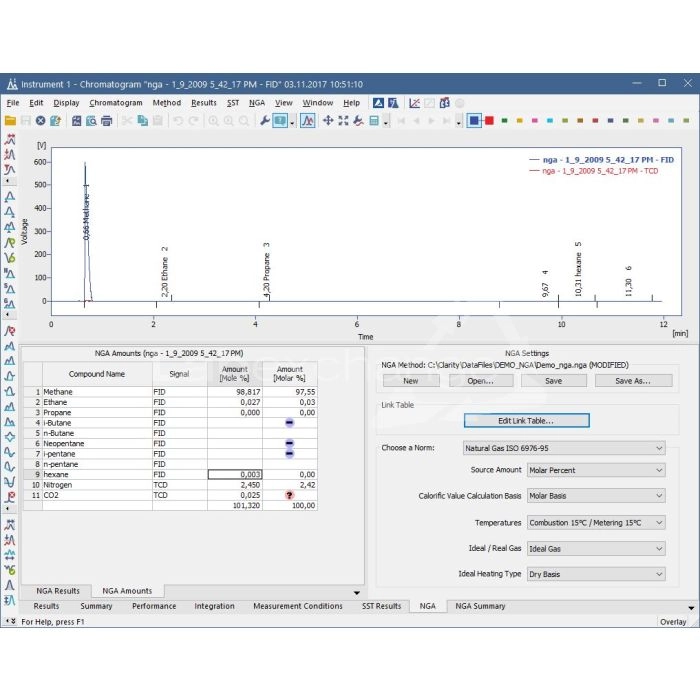
Task: Click the wrench settings icon in toolbar
Action: (x=264, y=121)
